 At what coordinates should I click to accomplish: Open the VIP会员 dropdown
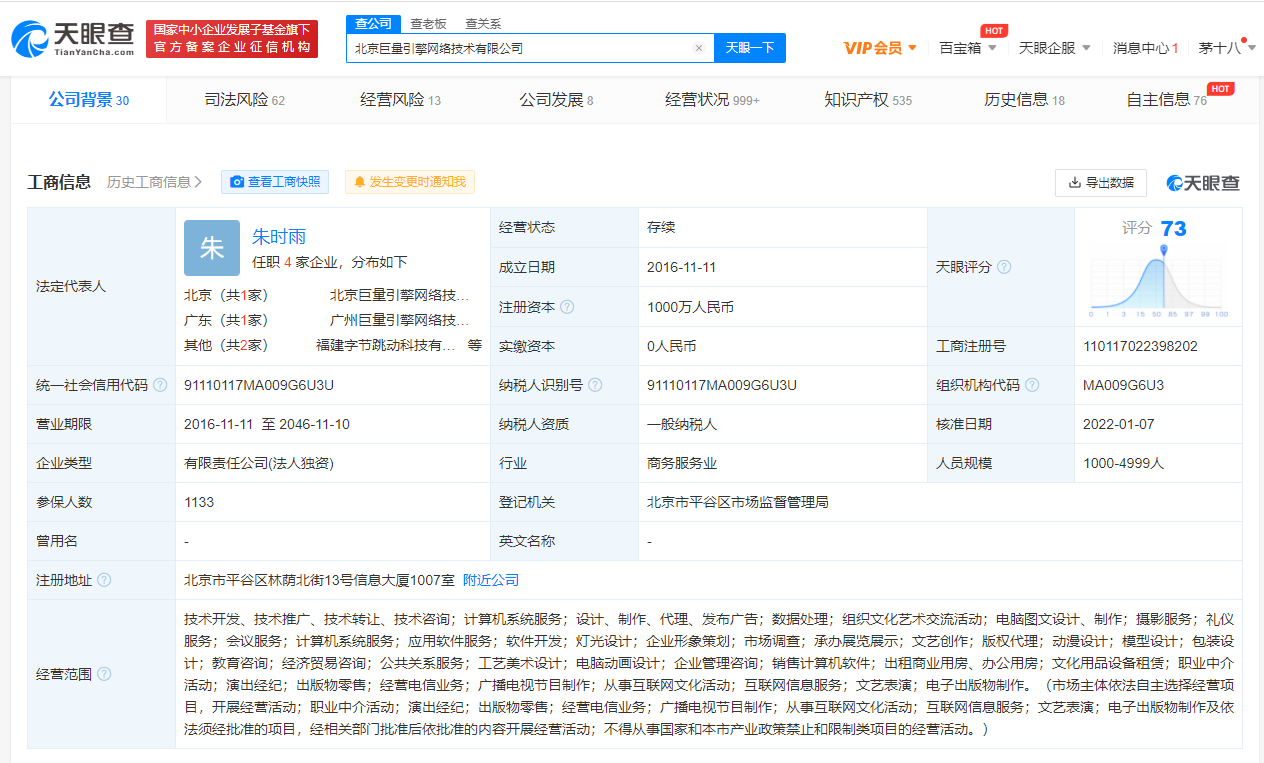(x=880, y=48)
